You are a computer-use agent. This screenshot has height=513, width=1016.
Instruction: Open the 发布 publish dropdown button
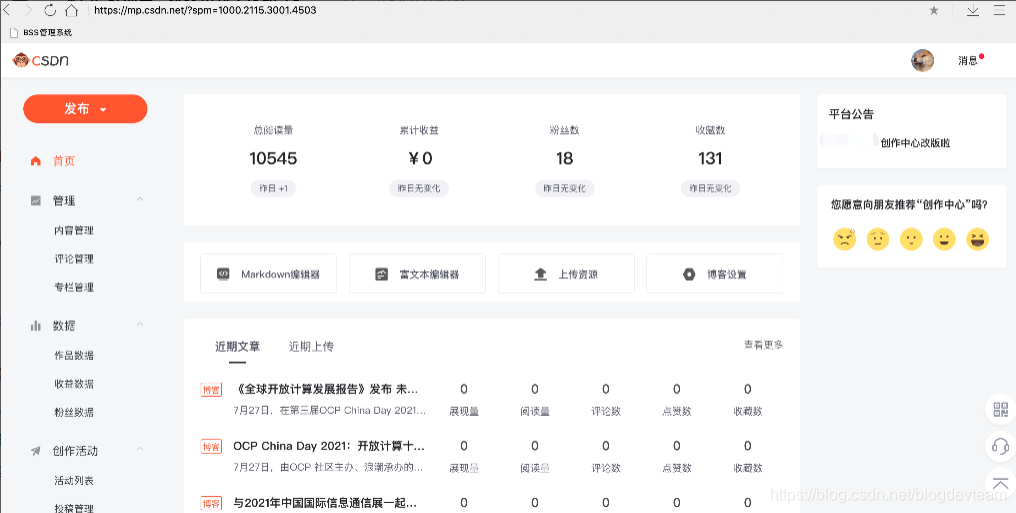tap(85, 109)
